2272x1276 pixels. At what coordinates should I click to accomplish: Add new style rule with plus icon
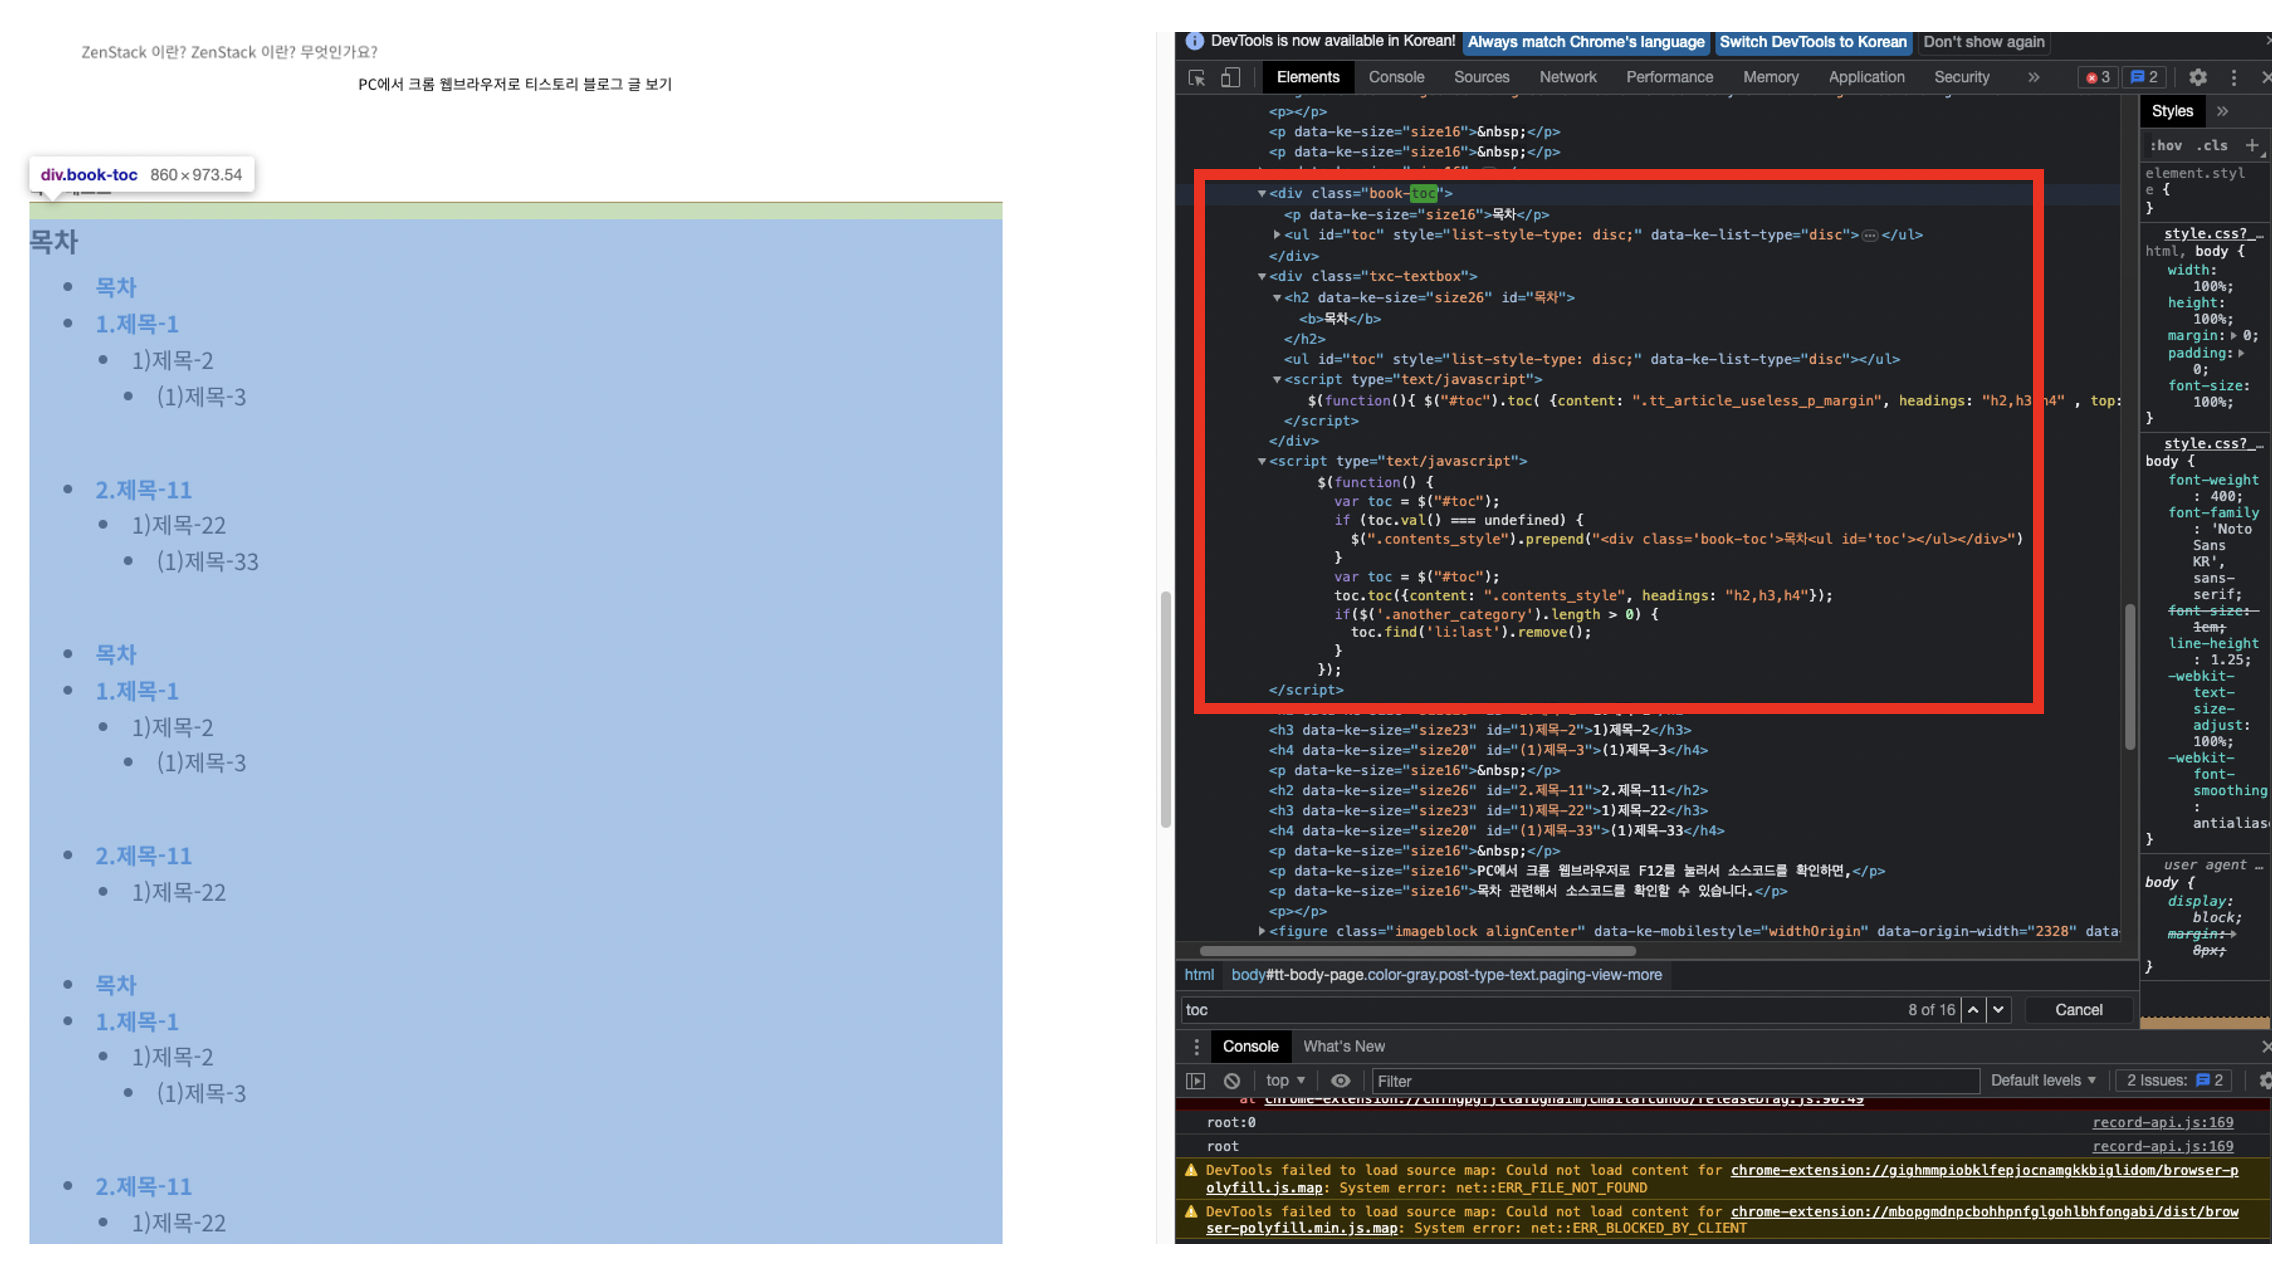point(2252,146)
